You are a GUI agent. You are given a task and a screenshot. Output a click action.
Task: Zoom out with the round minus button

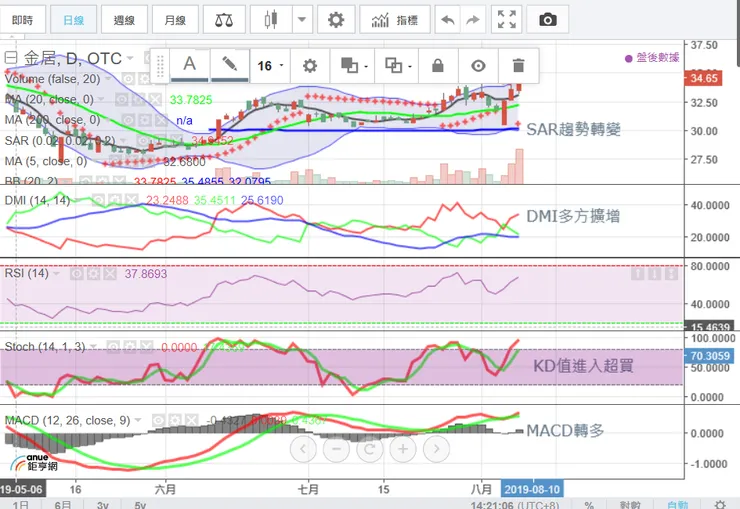336,449
